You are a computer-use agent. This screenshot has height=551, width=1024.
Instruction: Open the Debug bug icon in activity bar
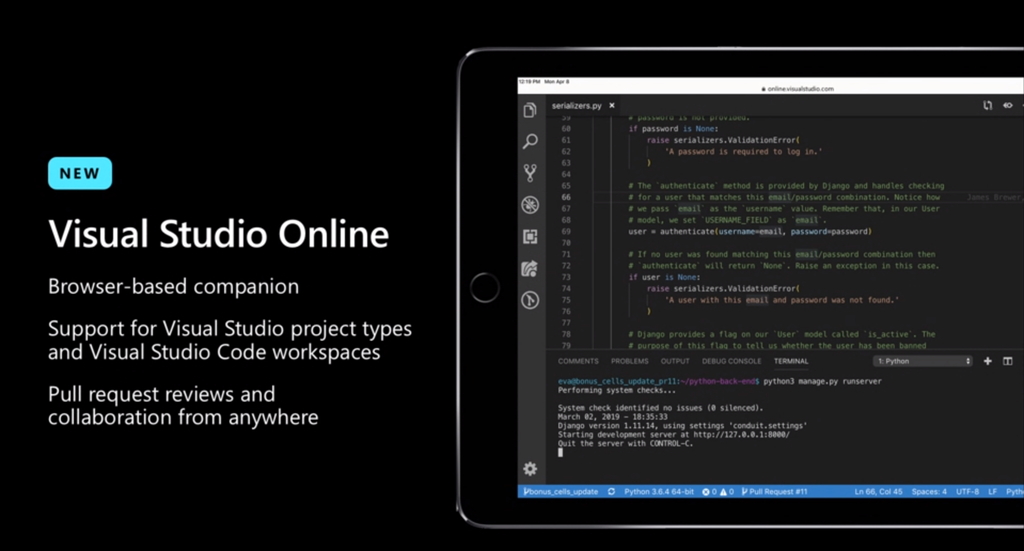point(530,205)
